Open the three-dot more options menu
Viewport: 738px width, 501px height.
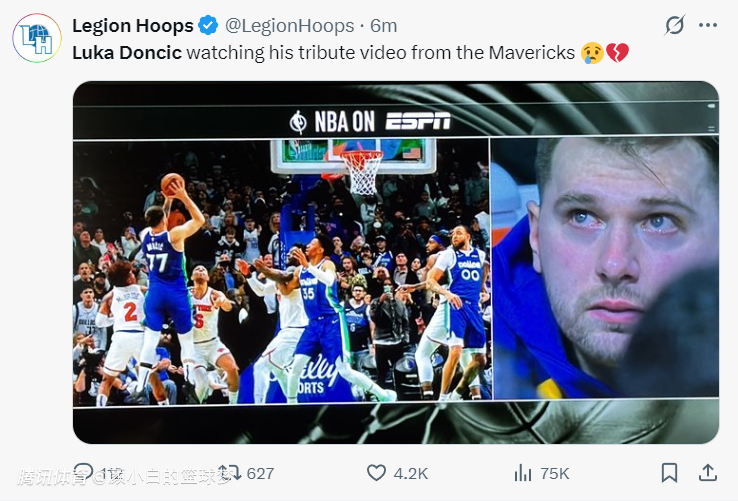click(x=707, y=26)
